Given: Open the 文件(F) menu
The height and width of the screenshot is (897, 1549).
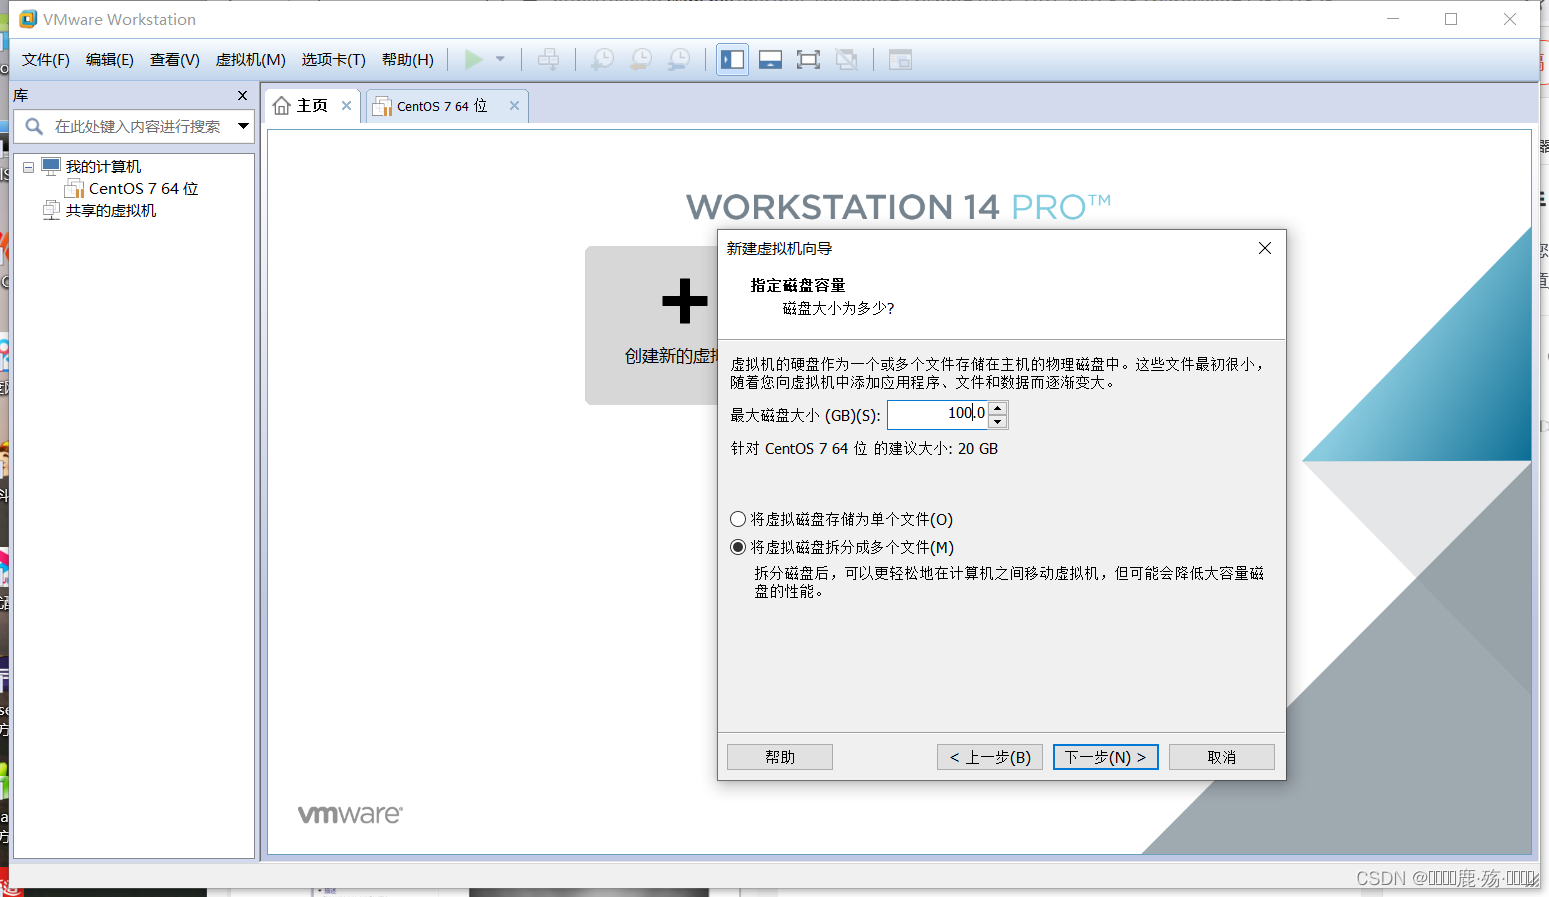Looking at the screenshot, I should tap(46, 60).
